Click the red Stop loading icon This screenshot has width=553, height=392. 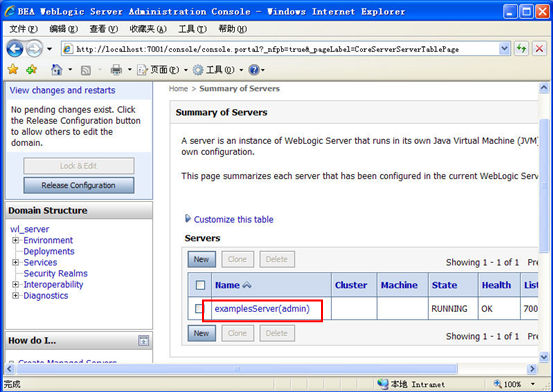point(539,49)
